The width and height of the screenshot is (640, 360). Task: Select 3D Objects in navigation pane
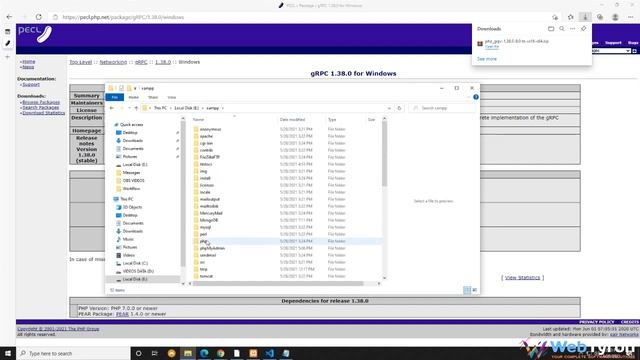[x=132, y=207]
